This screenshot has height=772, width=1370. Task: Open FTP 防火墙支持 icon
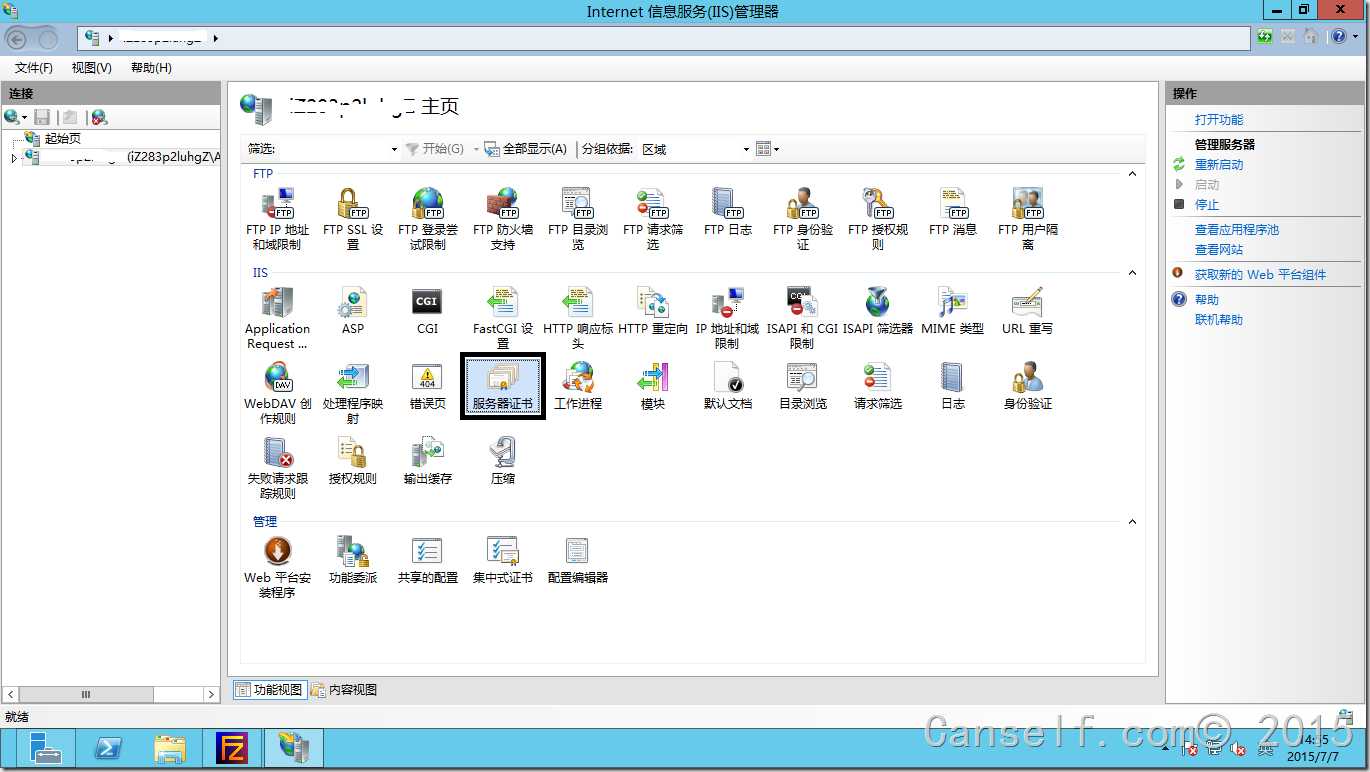503,218
